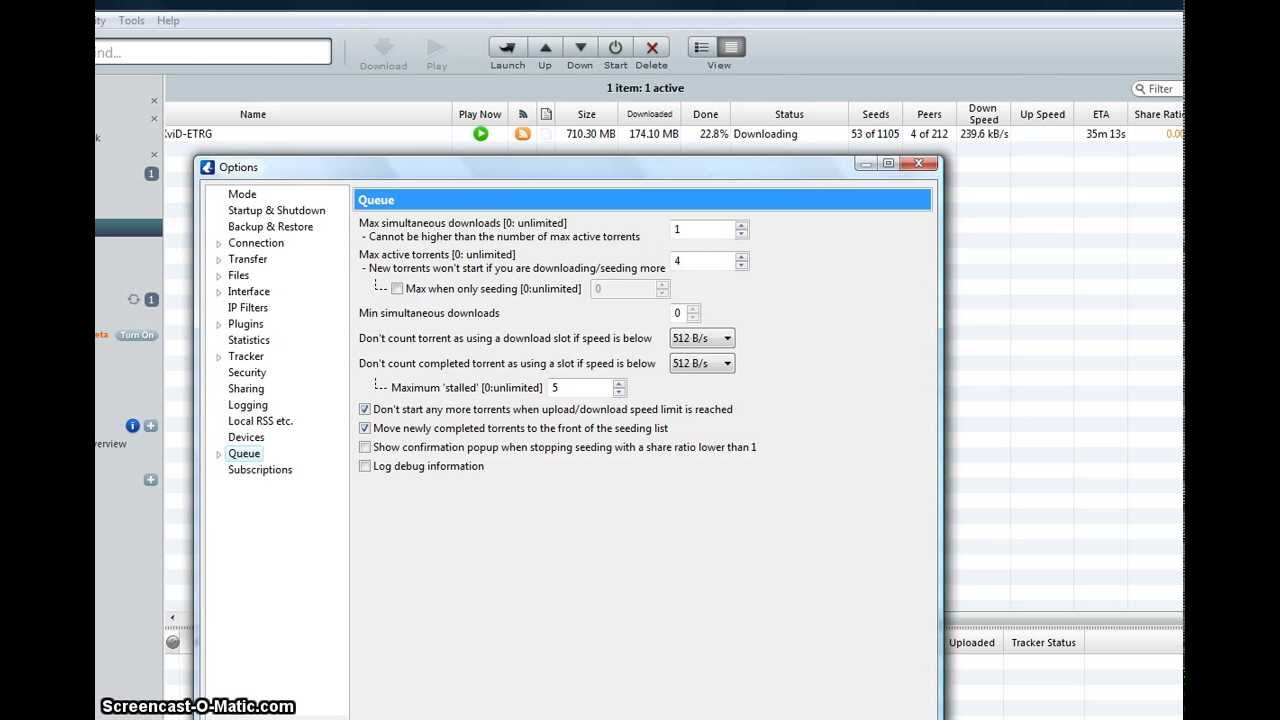Click the sidebar refresh arrows icon

(x=133, y=299)
